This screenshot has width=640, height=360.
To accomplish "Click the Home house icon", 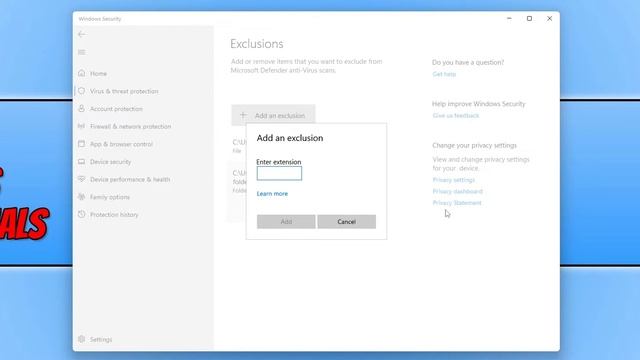I will [x=82, y=73].
